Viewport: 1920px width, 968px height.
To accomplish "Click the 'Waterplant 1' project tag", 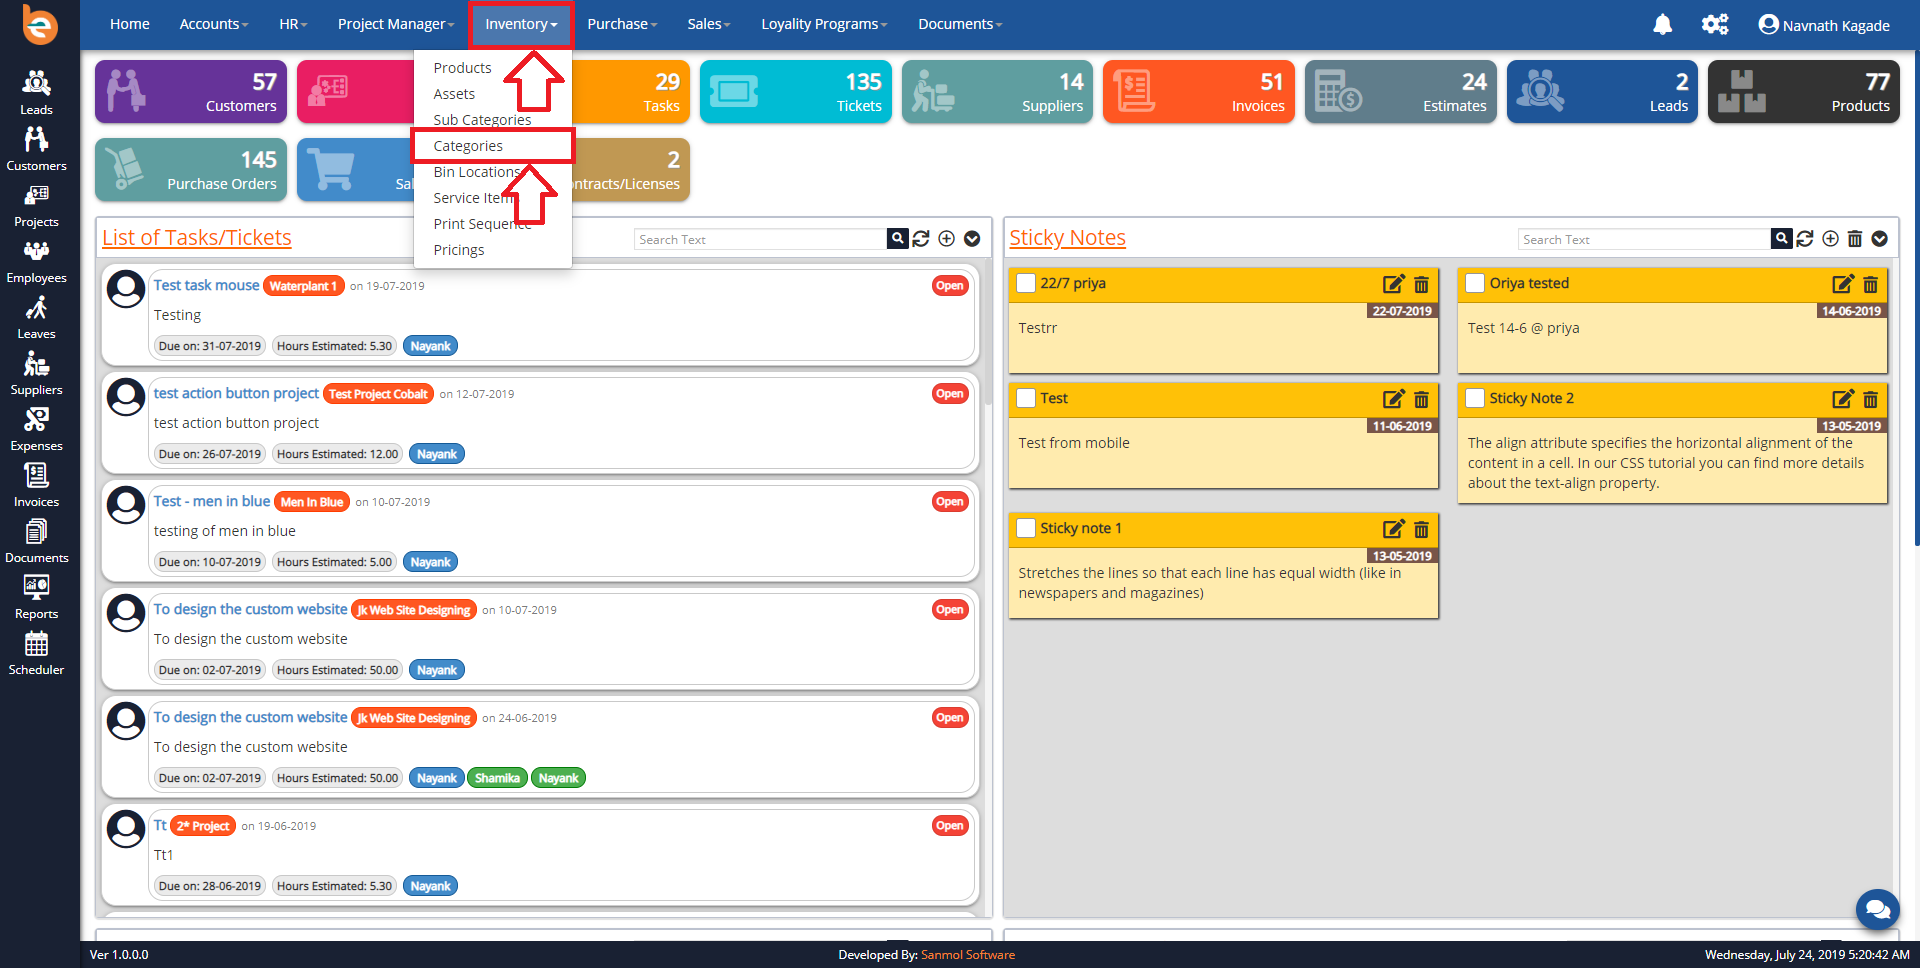I will tap(304, 286).
